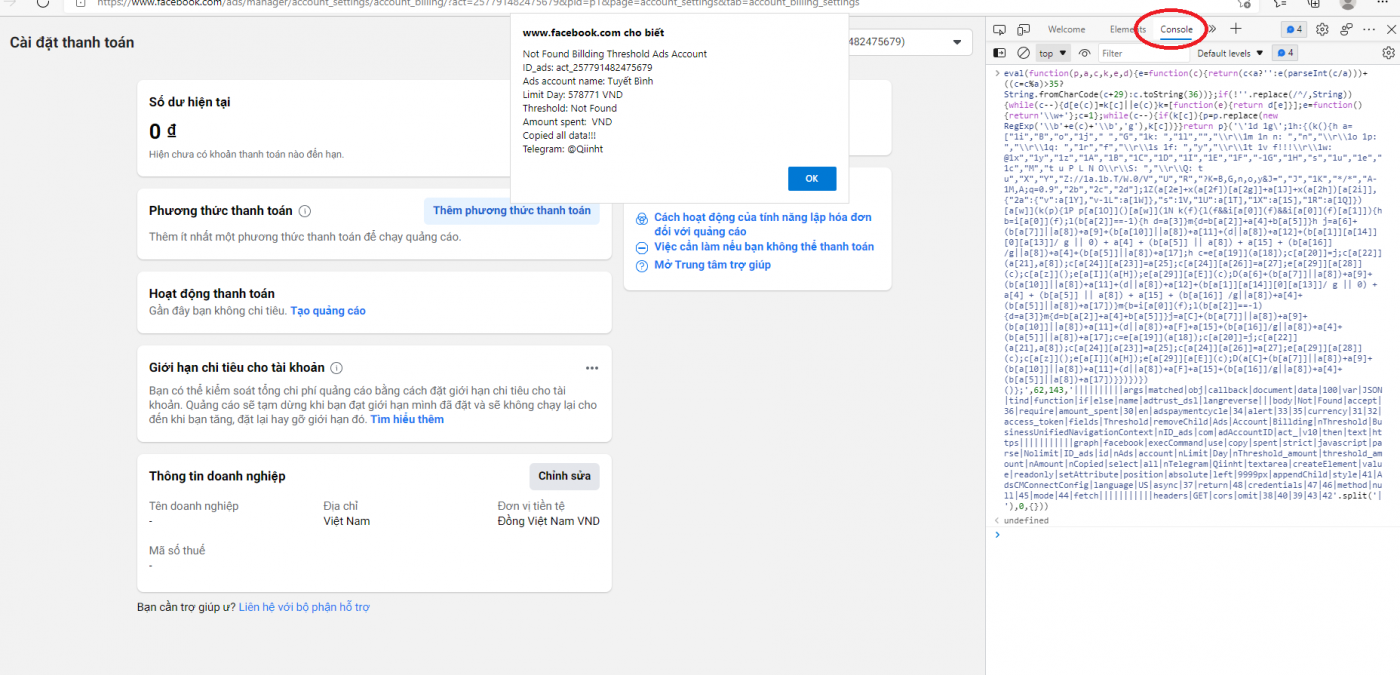Open issues badge in DevTools top bar
1400x675 pixels.
click(x=1293, y=30)
